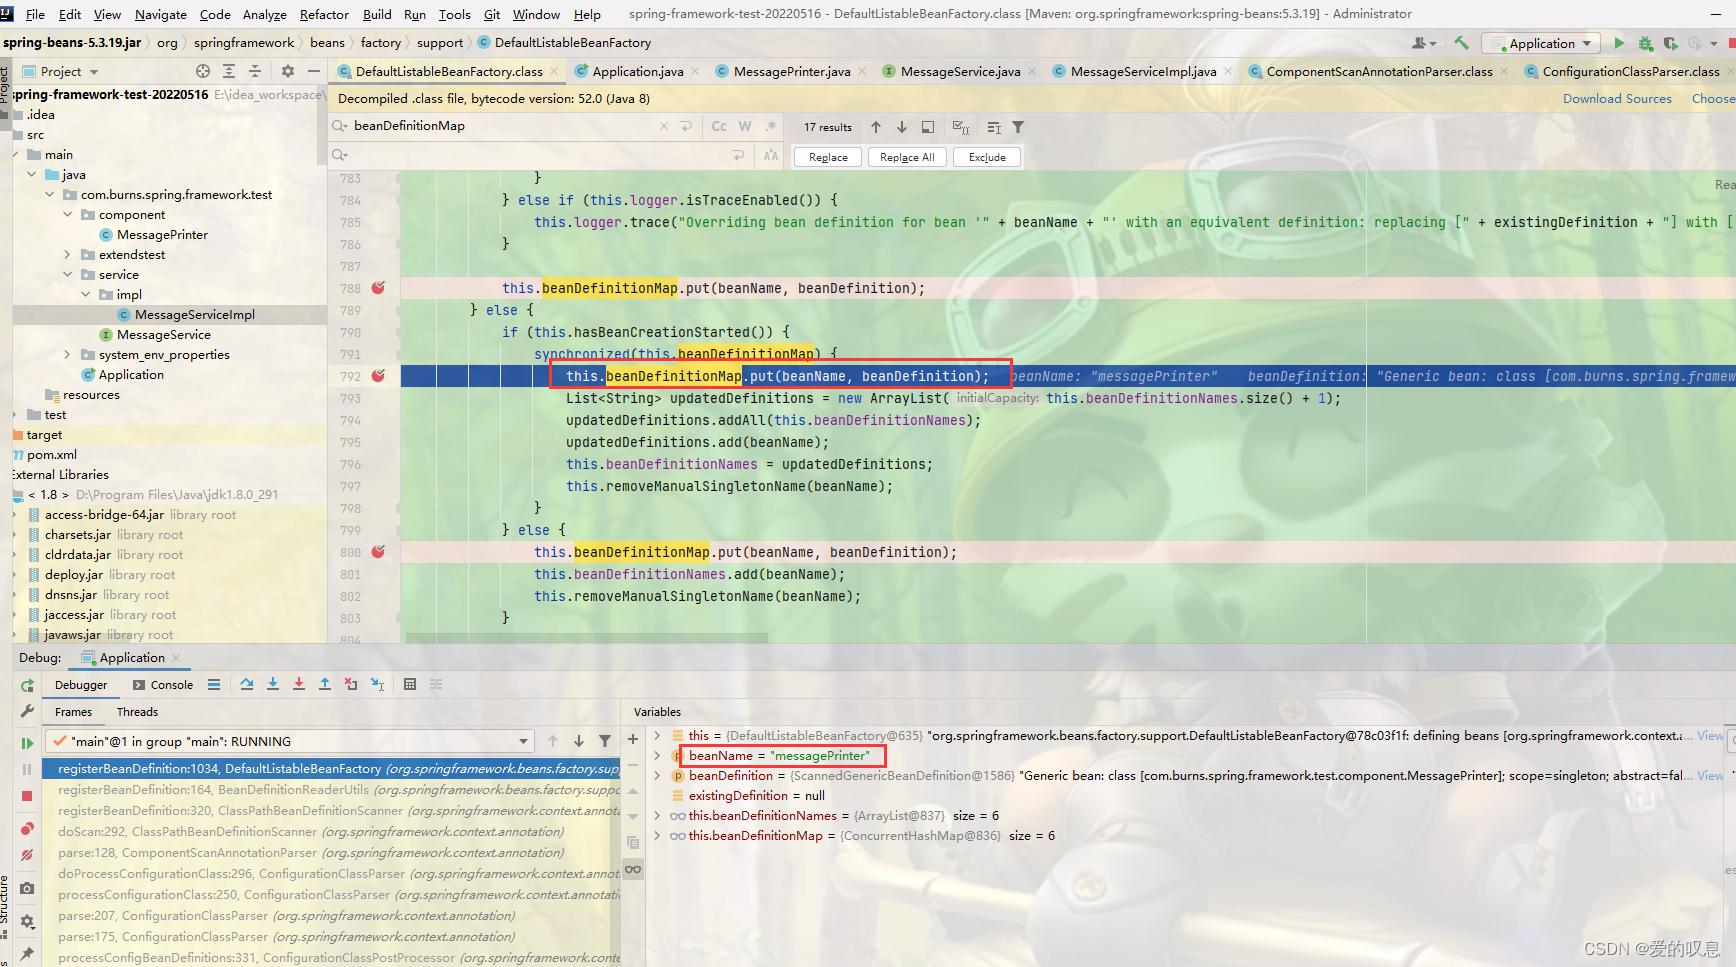Image resolution: width=1736 pixels, height=967 pixels.
Task: Click the green Debug bug icon in toolbar
Action: click(1645, 44)
